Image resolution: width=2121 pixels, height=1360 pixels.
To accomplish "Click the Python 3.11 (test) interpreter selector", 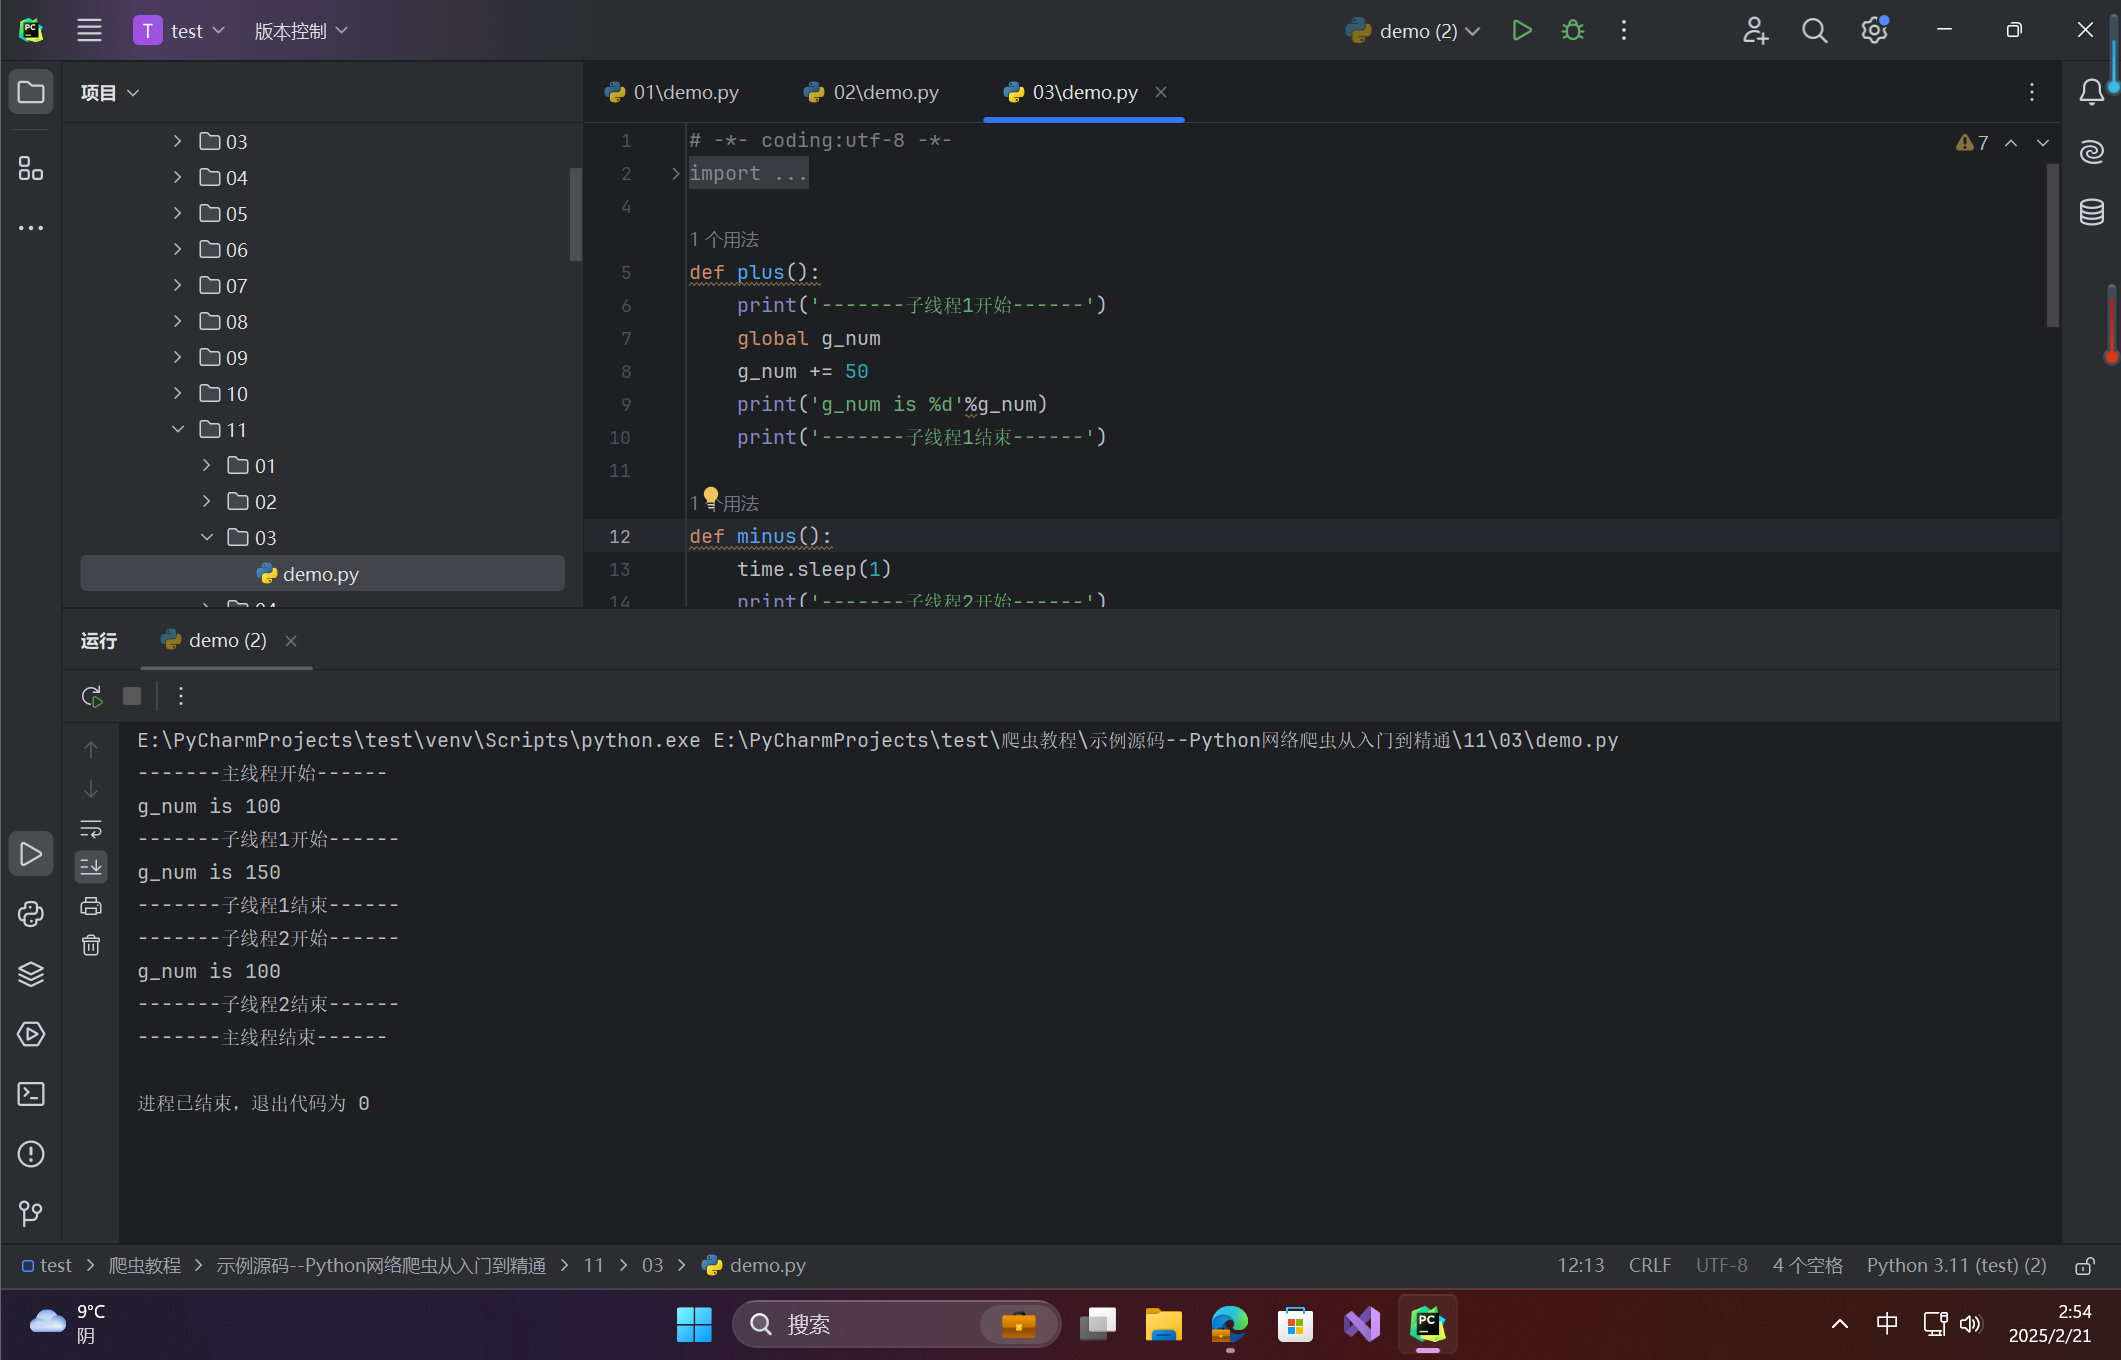I will pyautogui.click(x=1956, y=1266).
